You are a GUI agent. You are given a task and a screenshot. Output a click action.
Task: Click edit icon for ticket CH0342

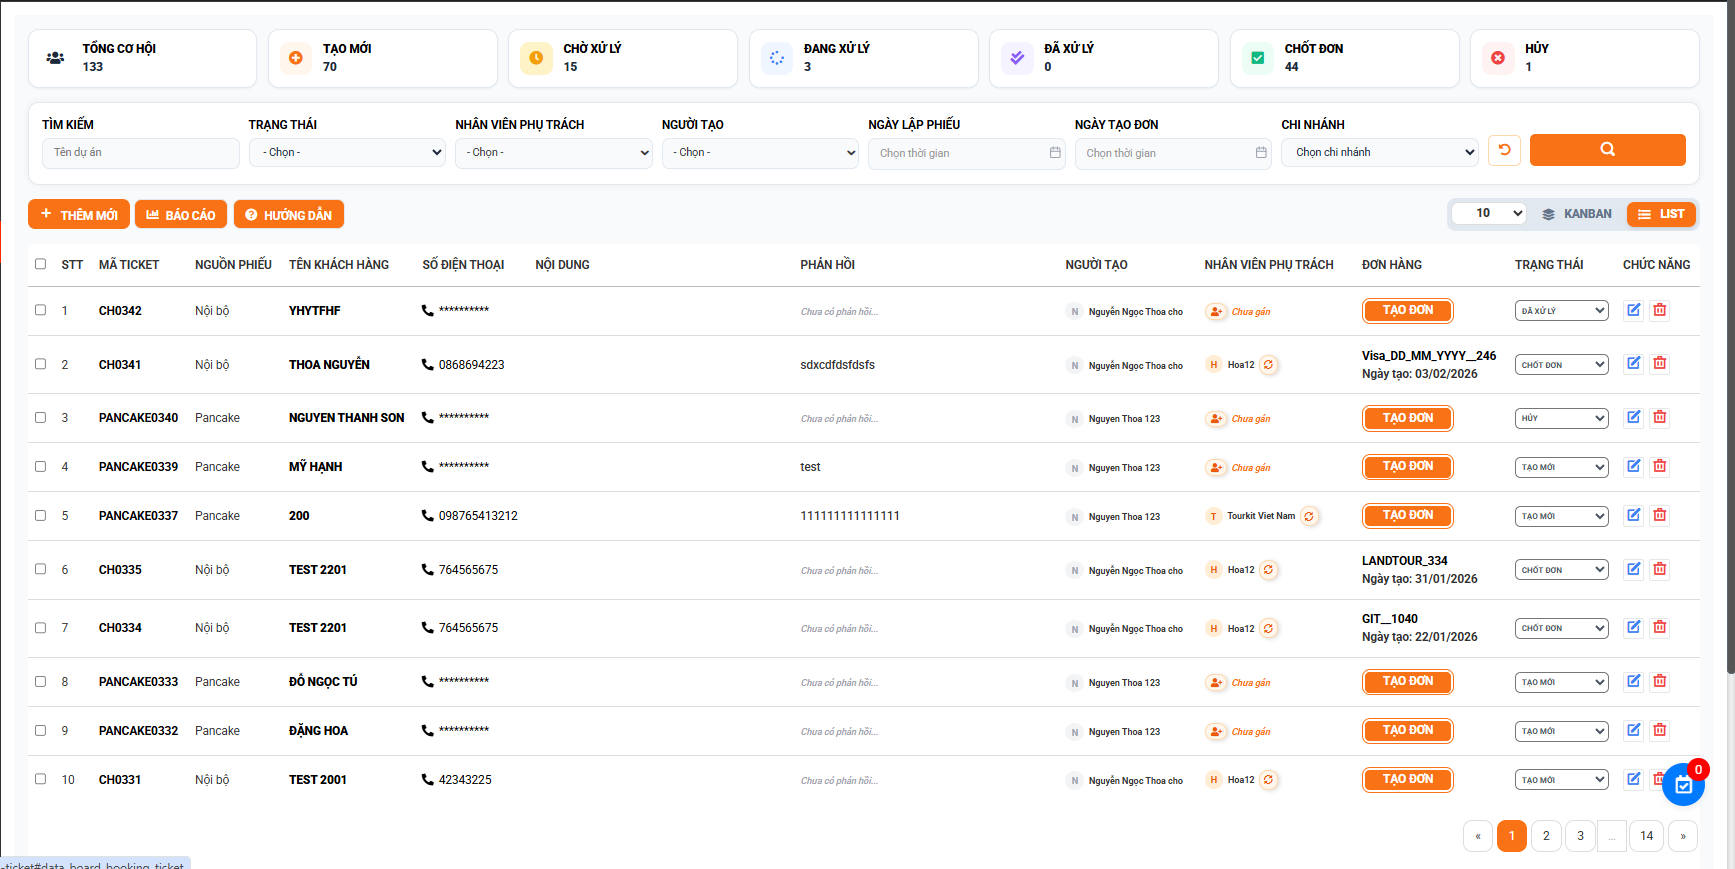click(1633, 310)
